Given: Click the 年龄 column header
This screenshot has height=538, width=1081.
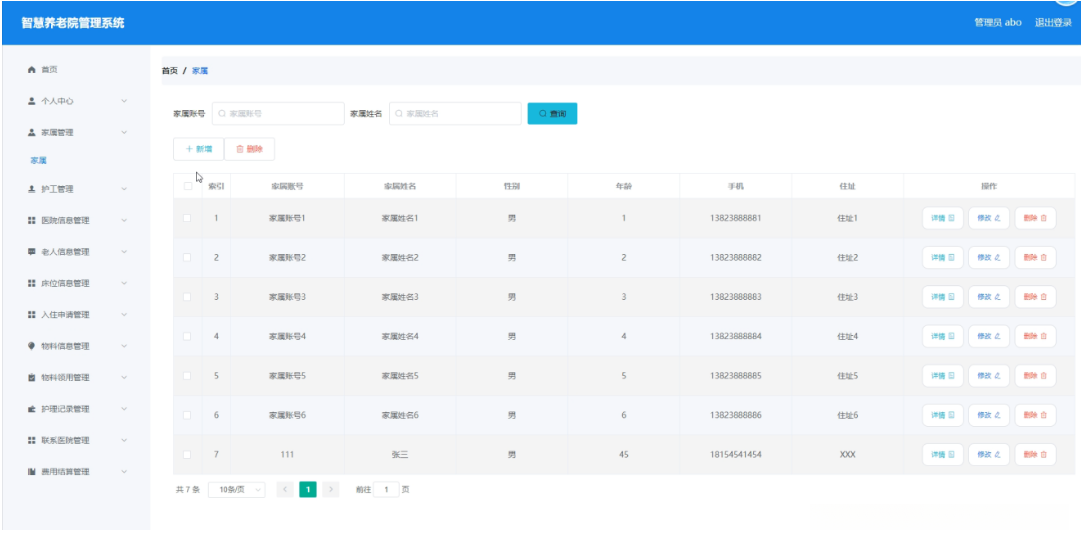Looking at the screenshot, I should [x=623, y=186].
